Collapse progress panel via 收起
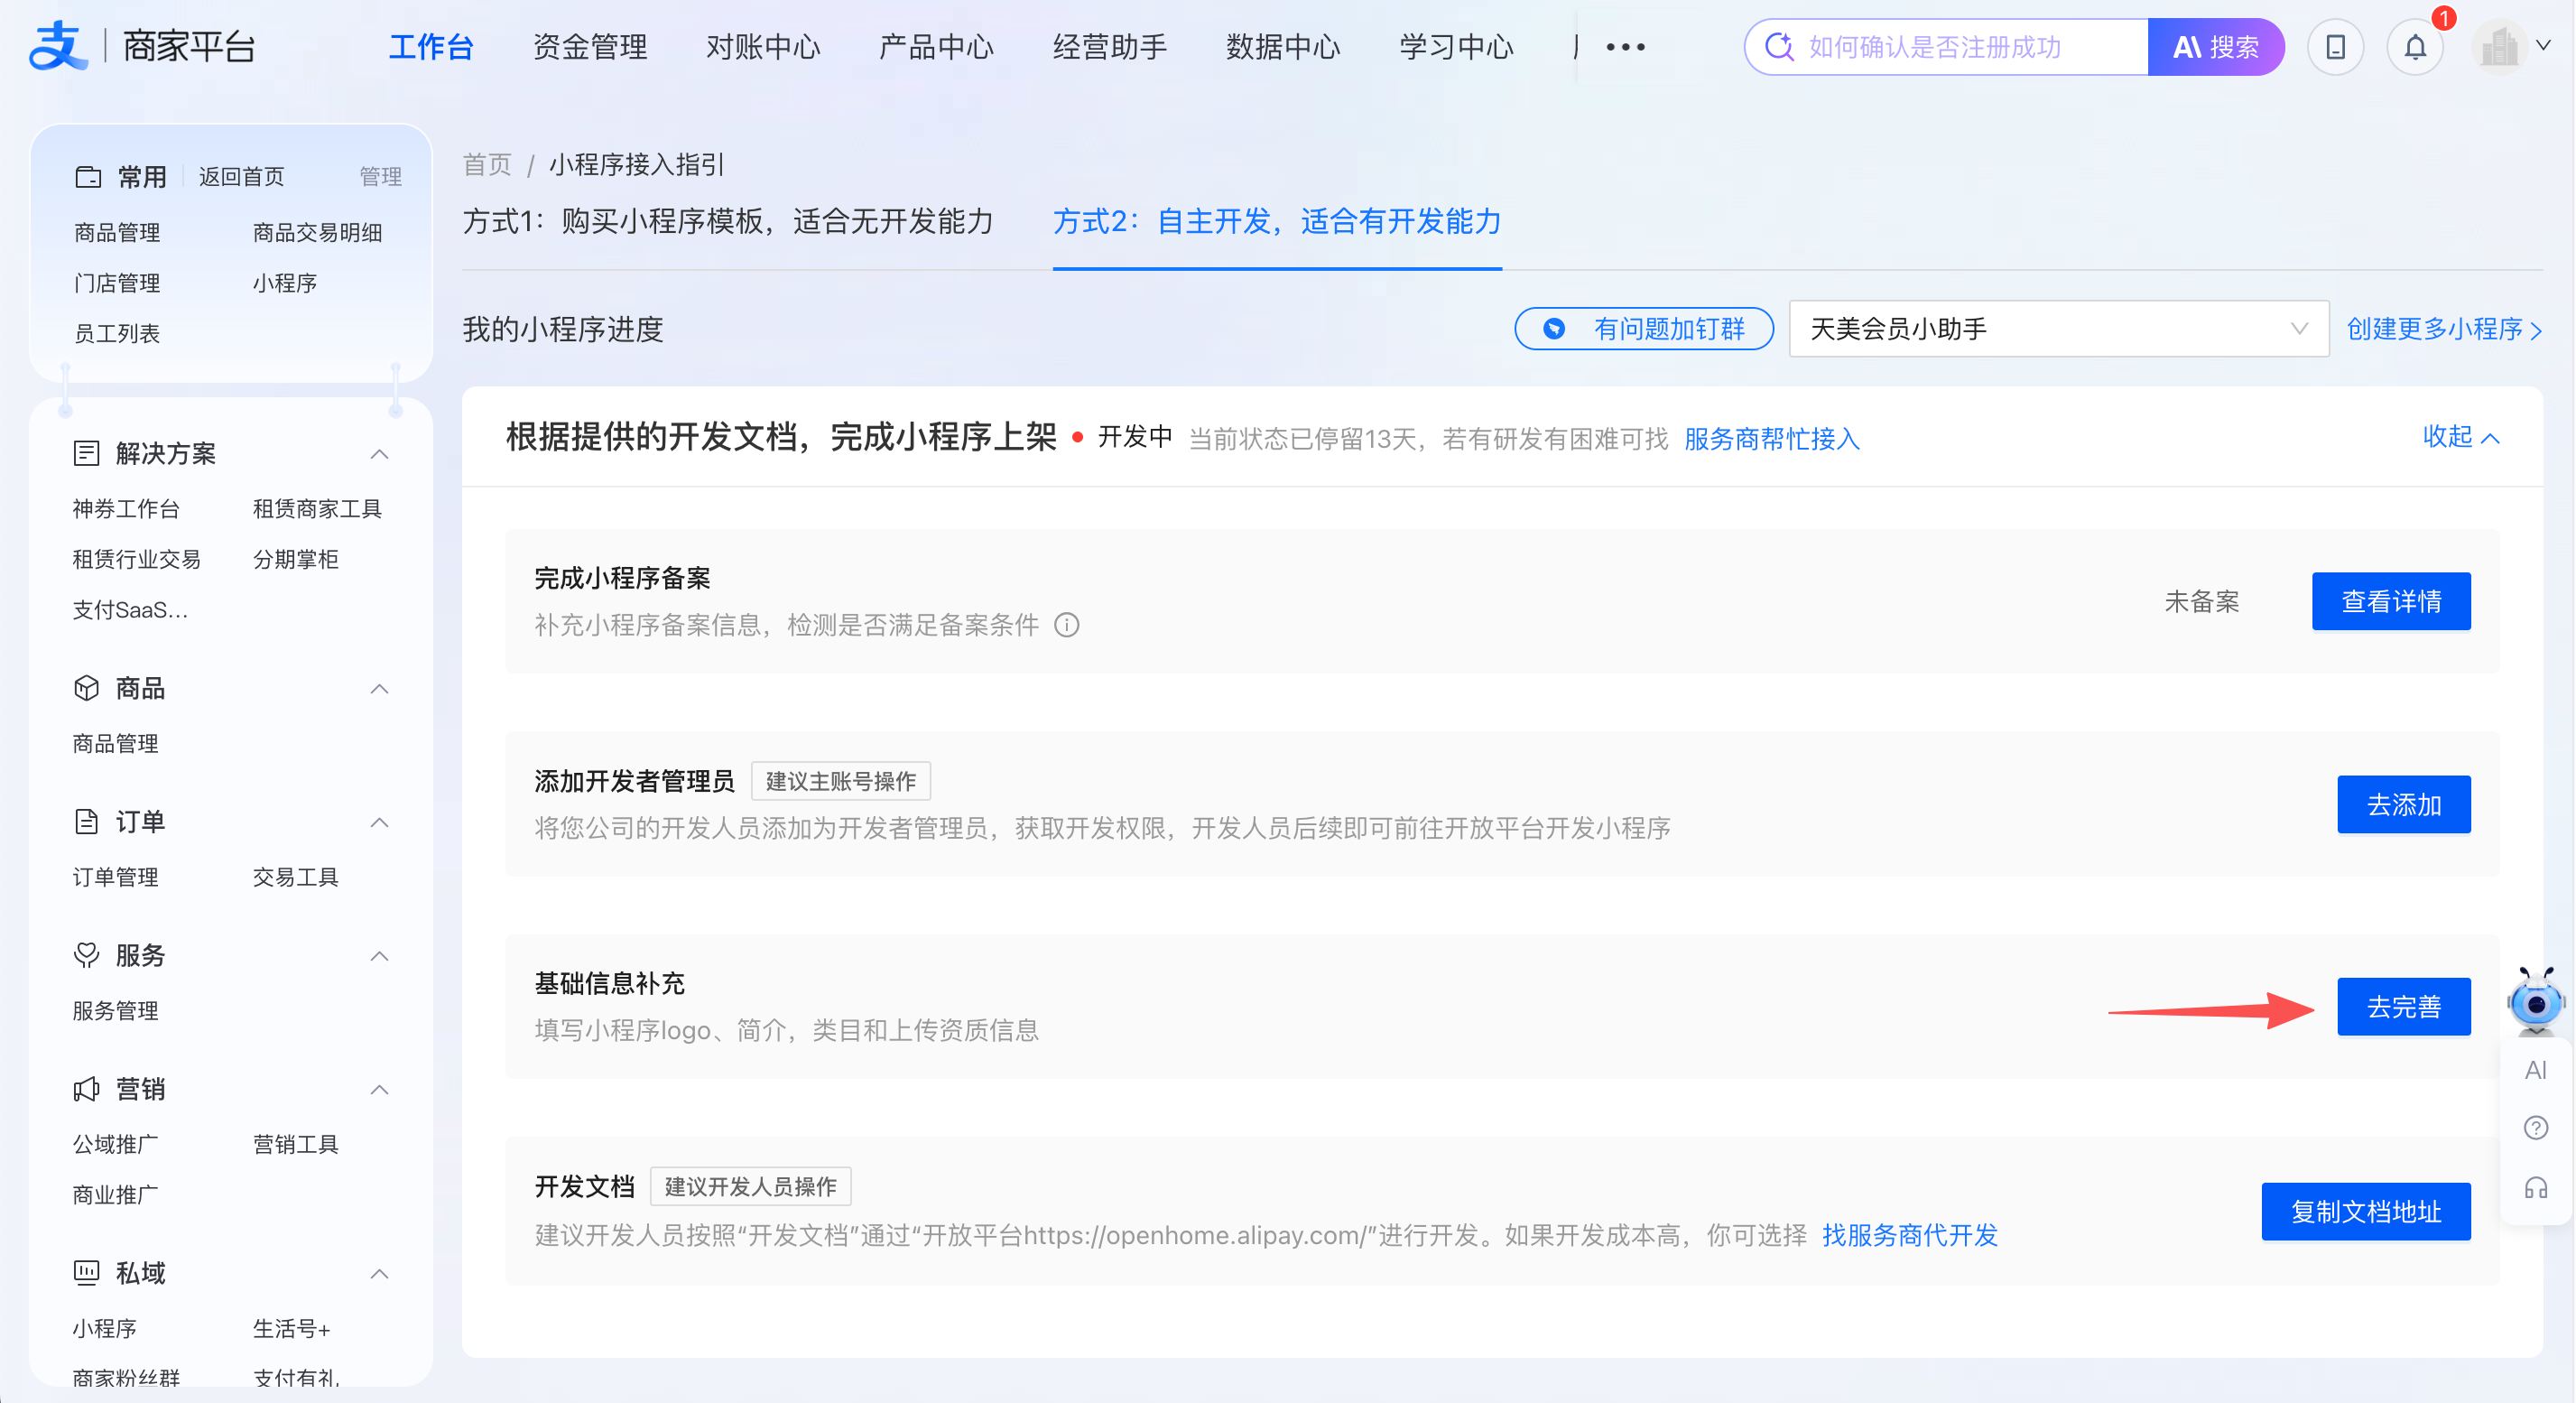This screenshot has width=2576, height=1403. click(x=2460, y=437)
